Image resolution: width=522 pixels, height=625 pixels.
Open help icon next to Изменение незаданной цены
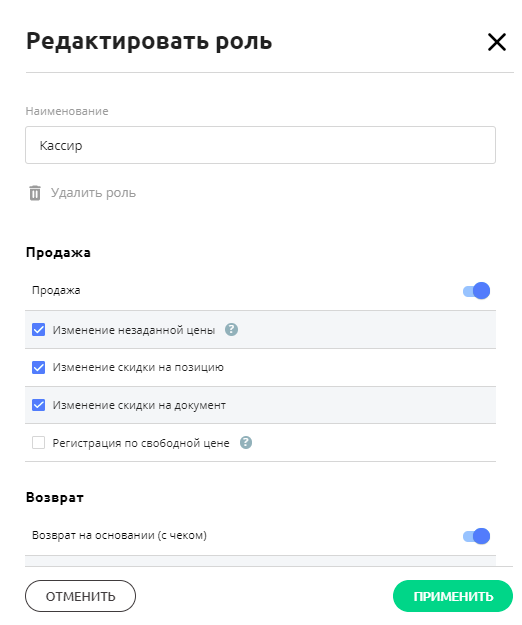pyautogui.click(x=231, y=330)
